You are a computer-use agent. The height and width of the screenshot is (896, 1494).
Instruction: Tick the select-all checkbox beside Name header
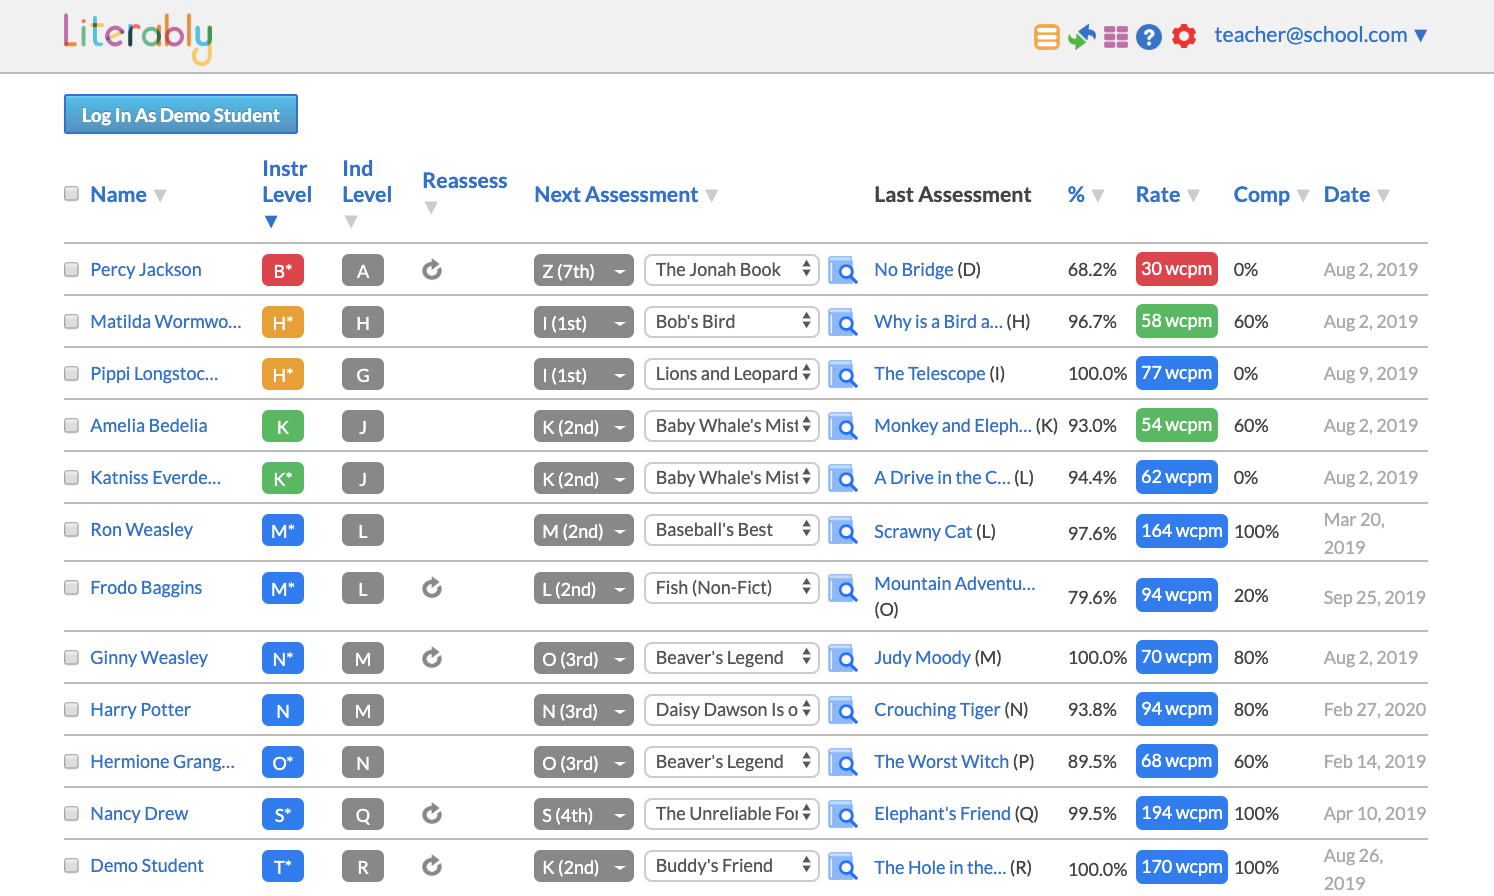pos(72,194)
